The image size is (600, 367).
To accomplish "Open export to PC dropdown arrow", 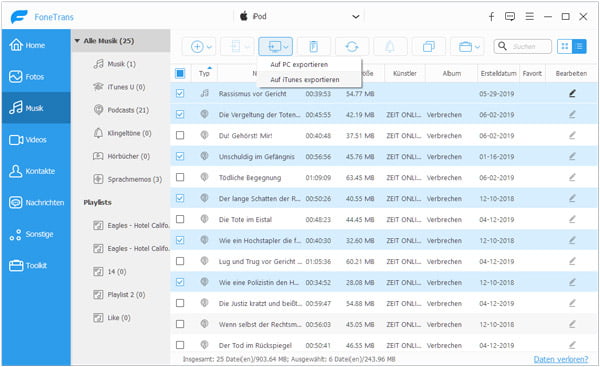I will pyautogui.click(x=286, y=47).
